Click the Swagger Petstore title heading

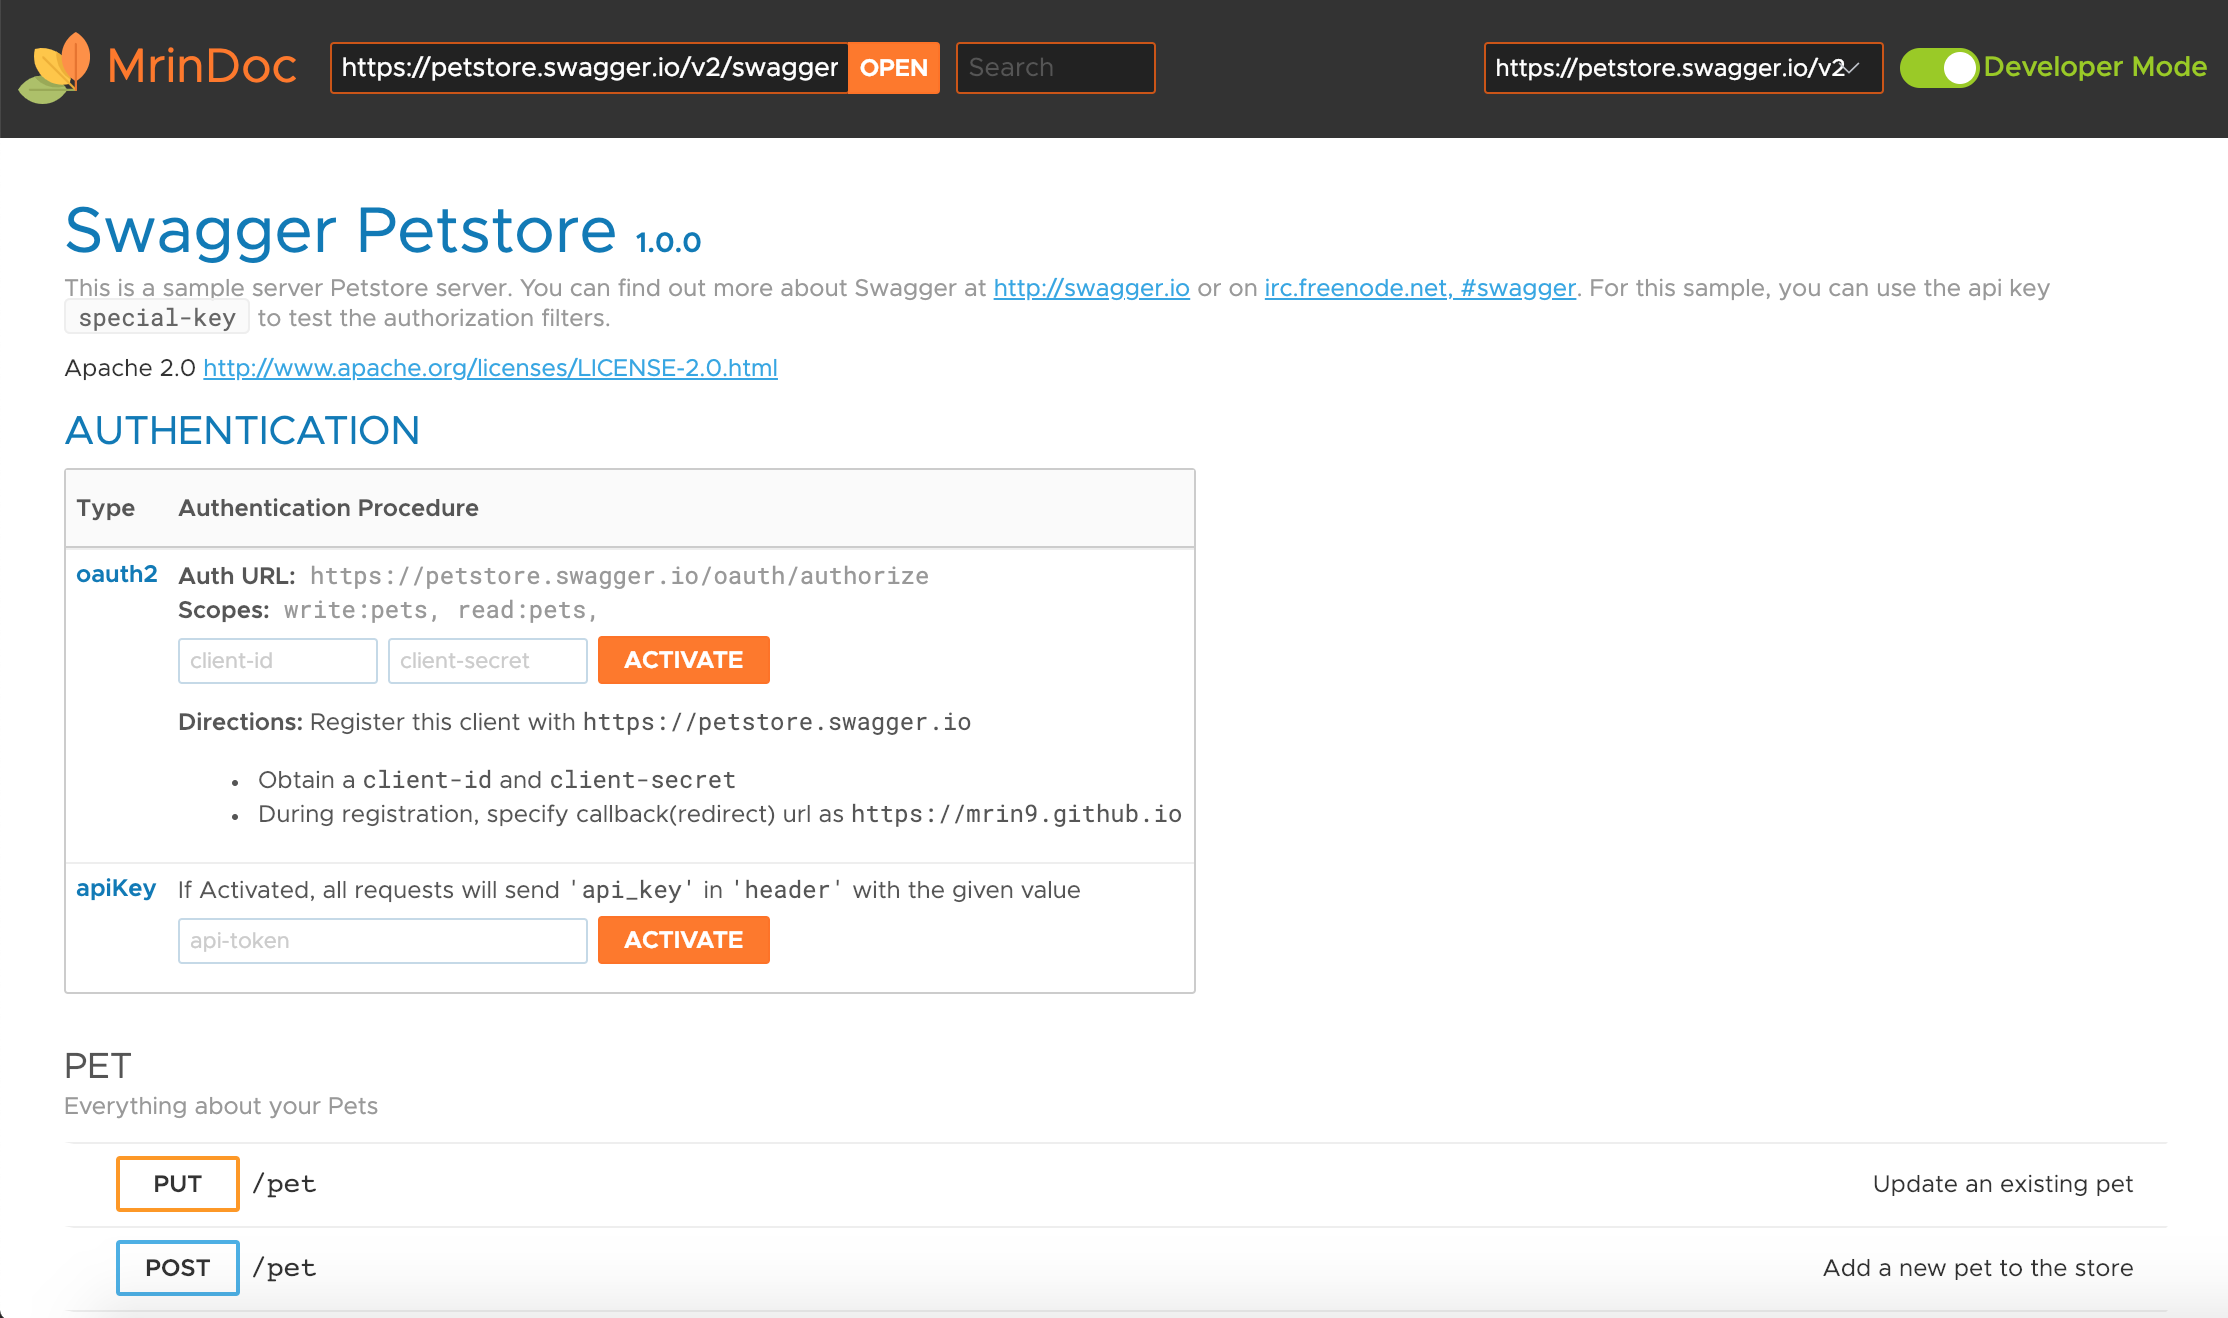click(x=340, y=231)
